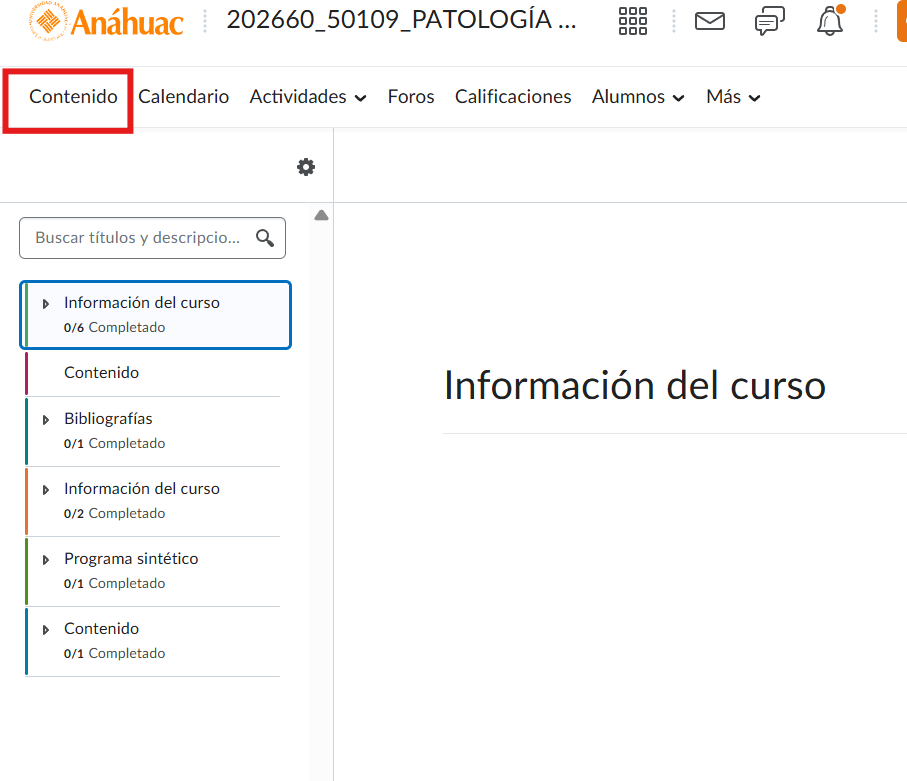The width and height of the screenshot is (907, 781).
Task: Open the Calendario tab
Action: 183,97
